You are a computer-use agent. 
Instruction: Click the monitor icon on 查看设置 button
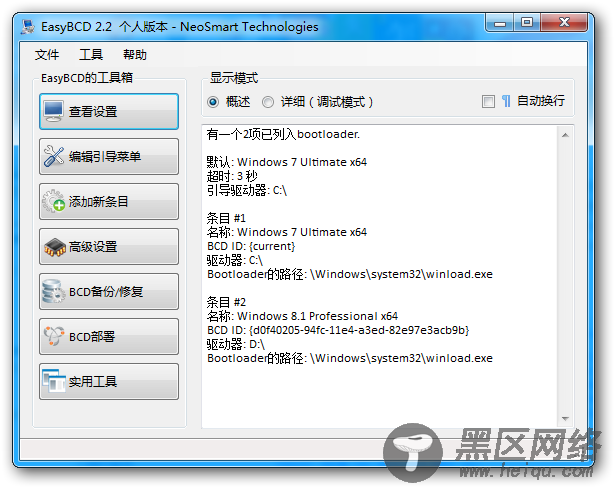(x=53, y=111)
